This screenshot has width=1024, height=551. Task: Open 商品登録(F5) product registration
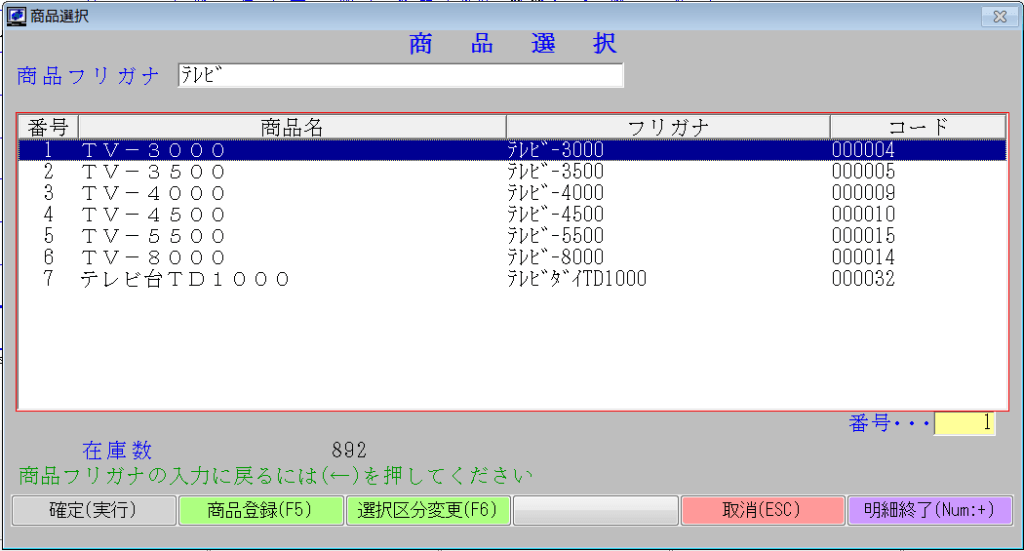(261, 511)
